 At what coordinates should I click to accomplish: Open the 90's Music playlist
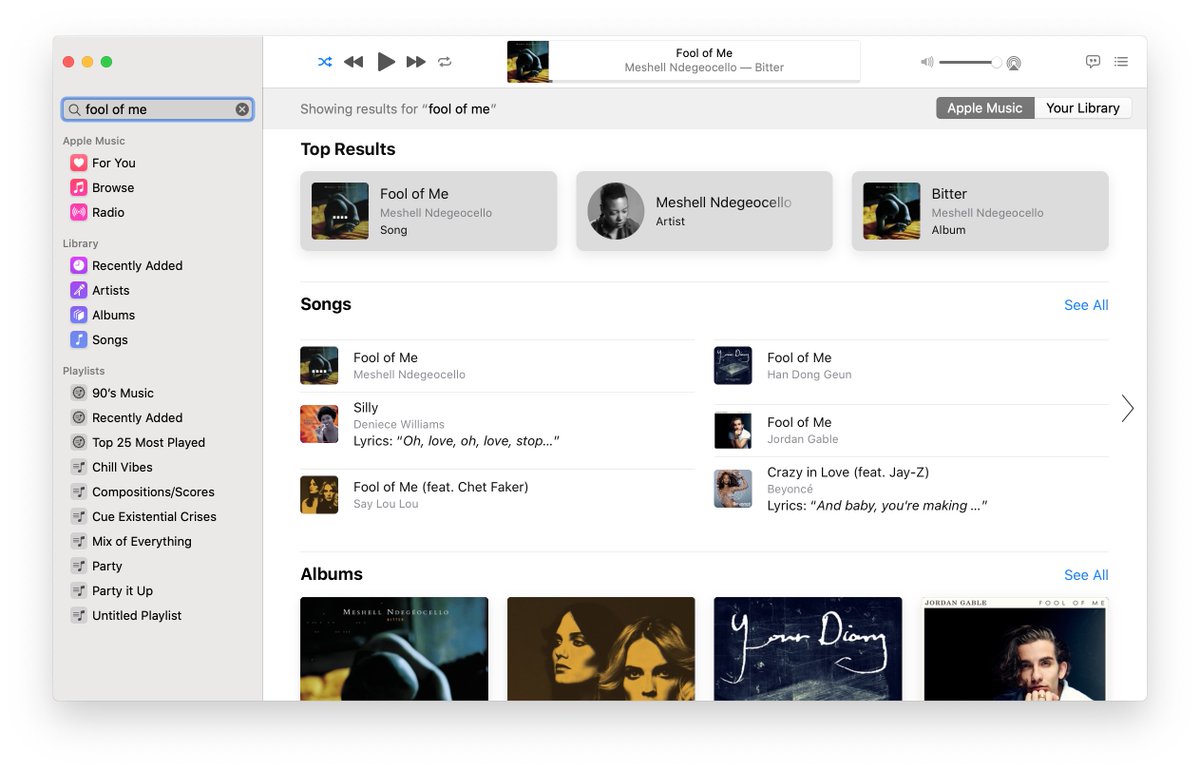(x=112, y=393)
